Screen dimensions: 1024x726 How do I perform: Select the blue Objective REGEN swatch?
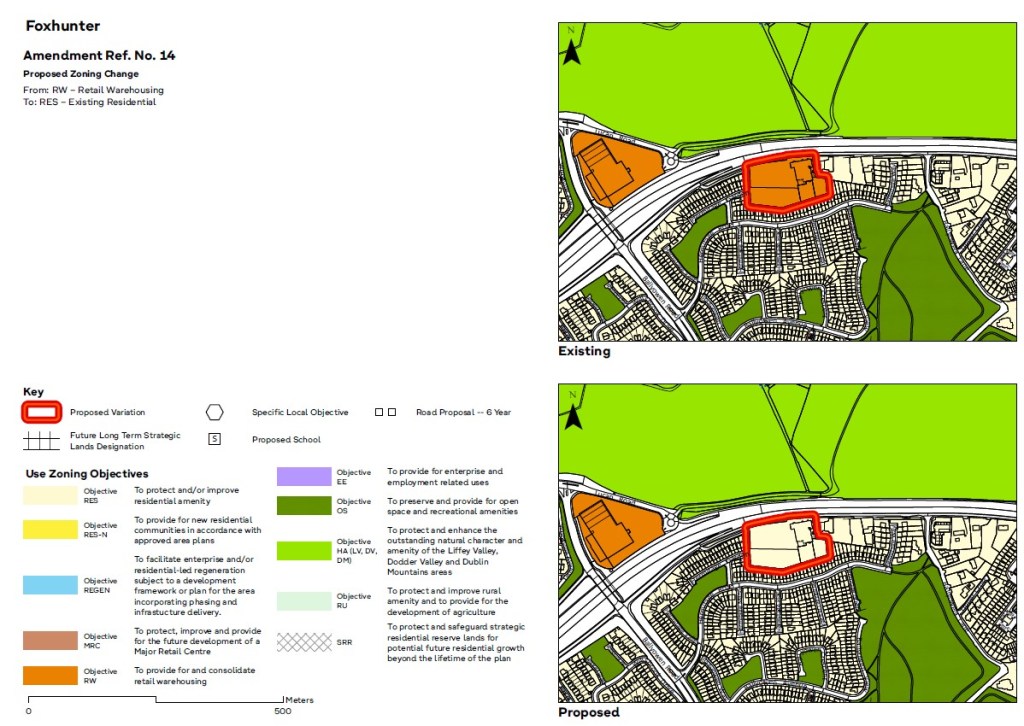[51, 585]
